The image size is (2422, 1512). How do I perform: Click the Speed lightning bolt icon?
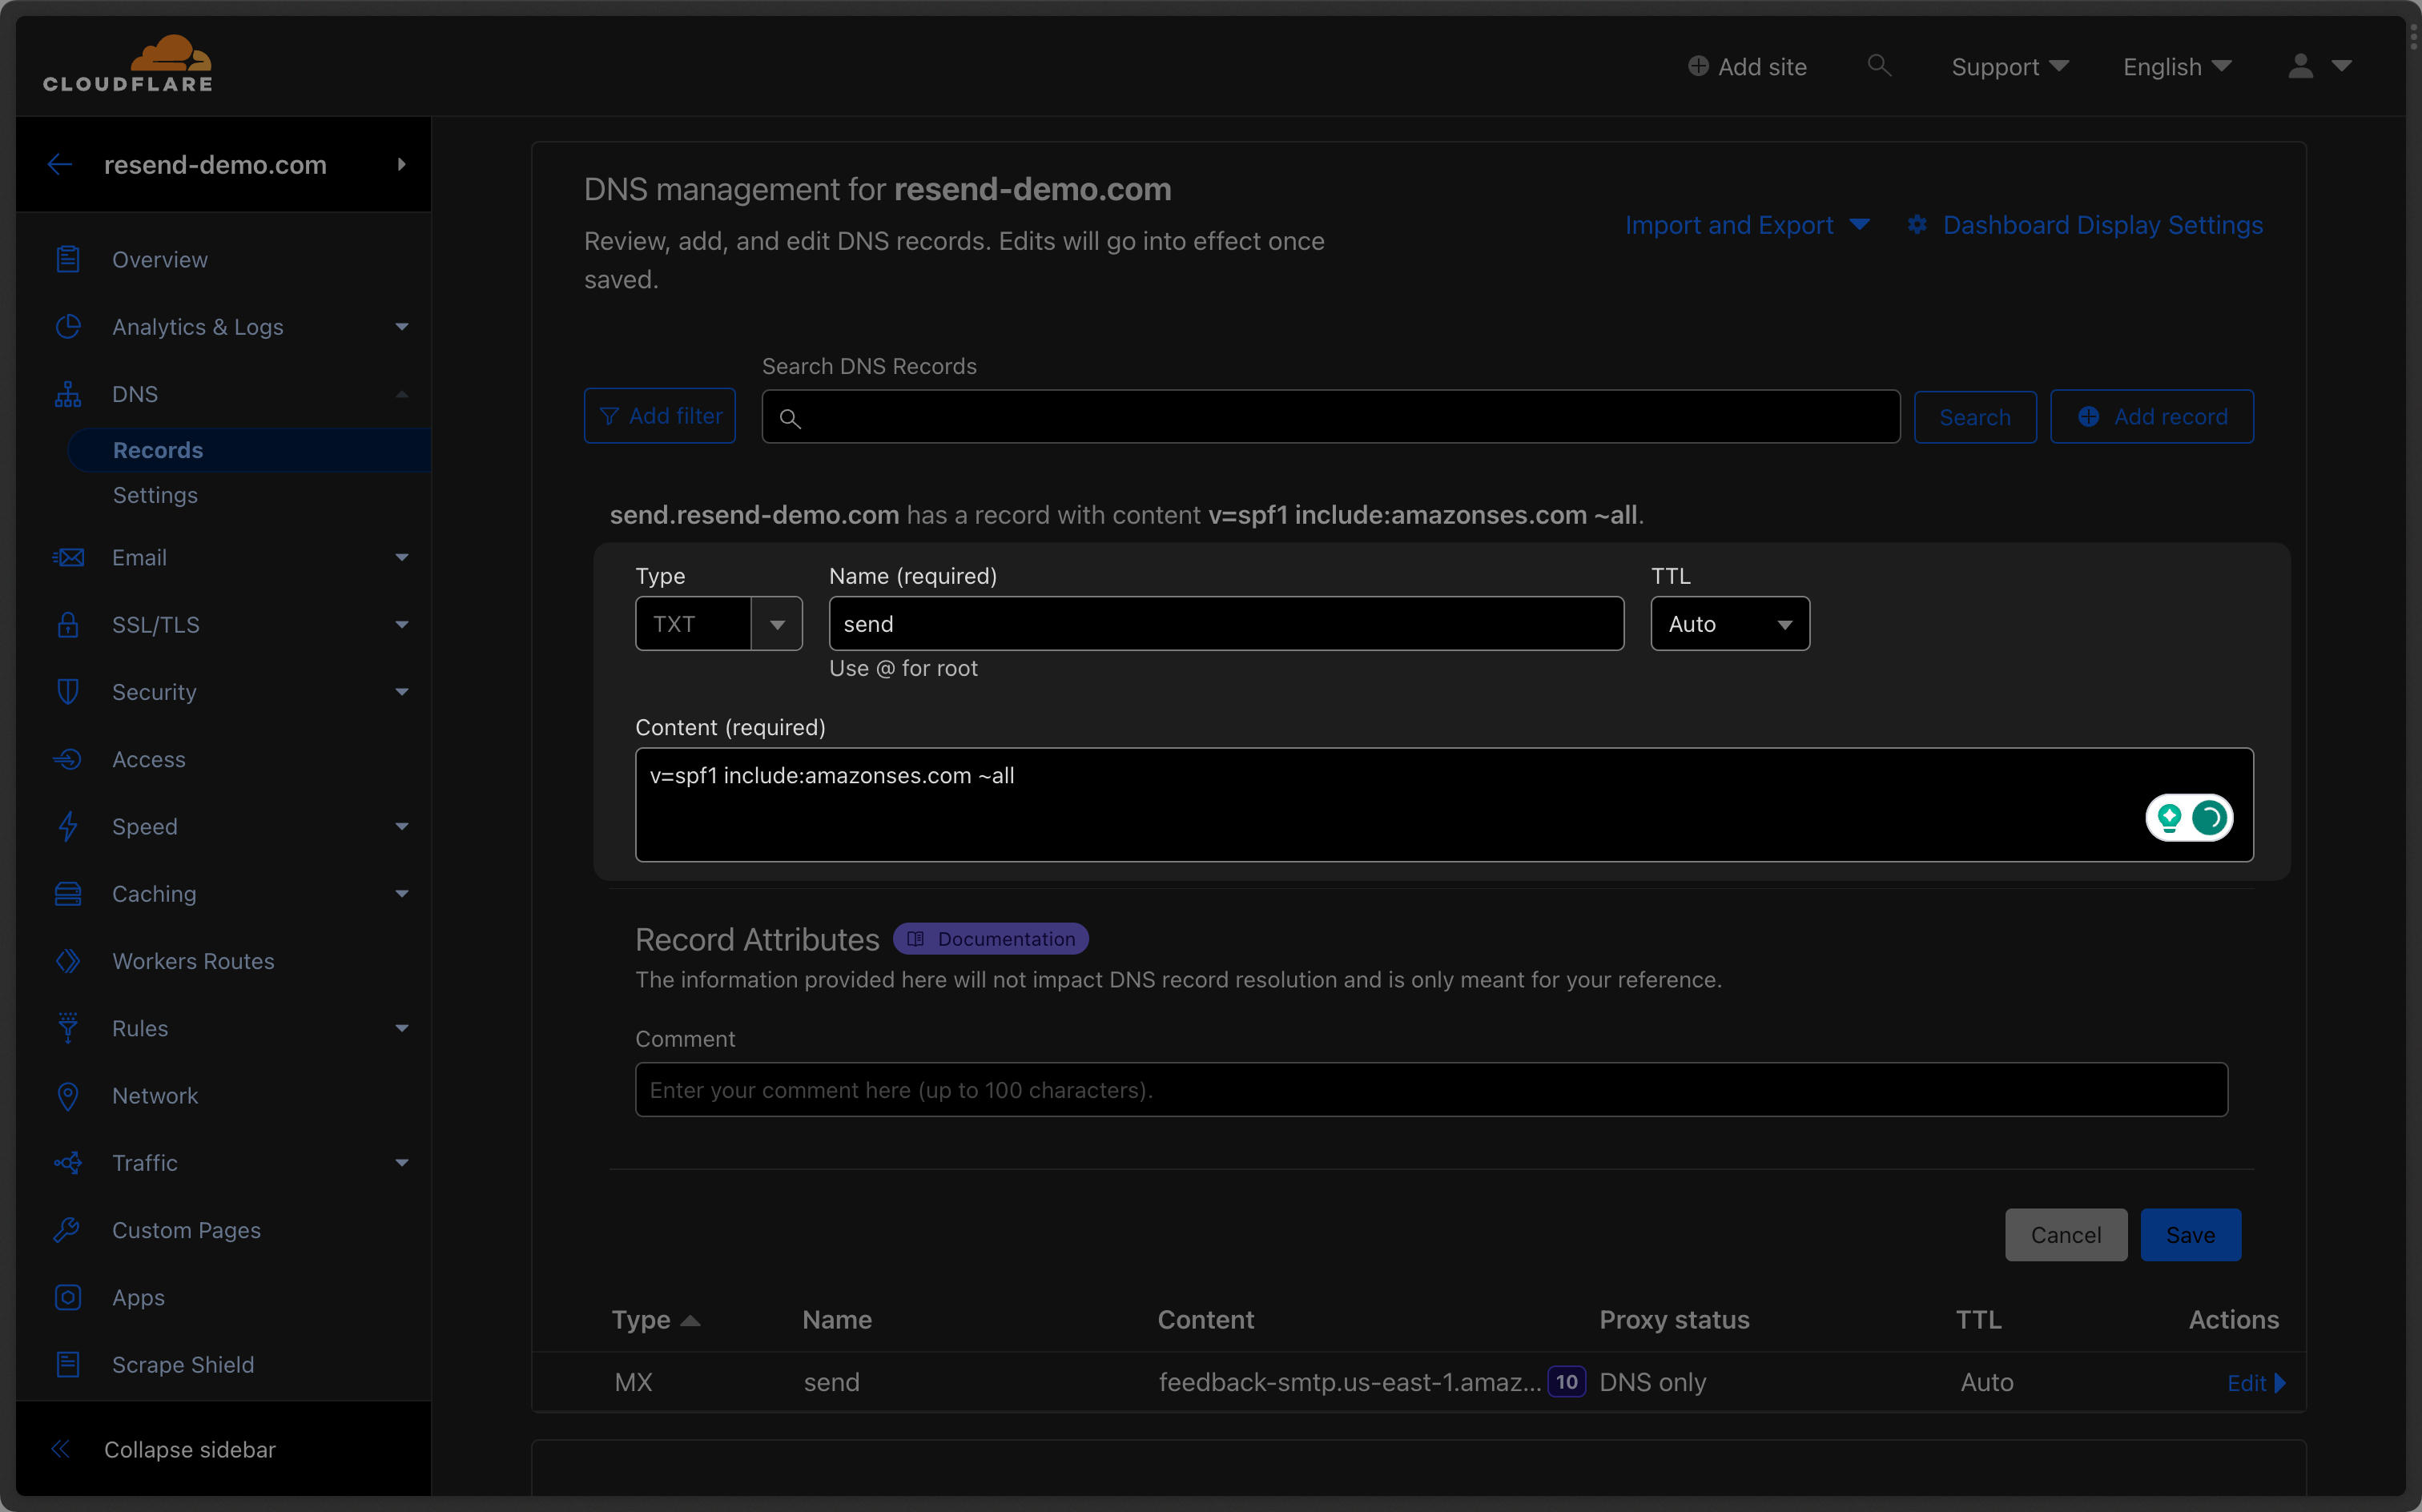[68, 827]
